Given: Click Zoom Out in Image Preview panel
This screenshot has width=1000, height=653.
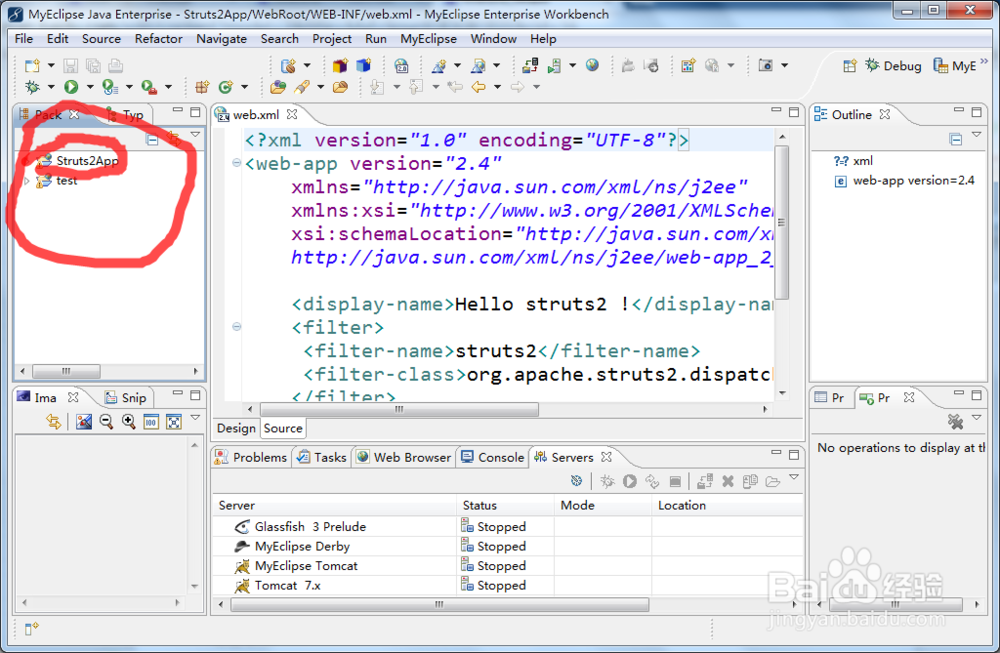Looking at the screenshot, I should point(107,422).
